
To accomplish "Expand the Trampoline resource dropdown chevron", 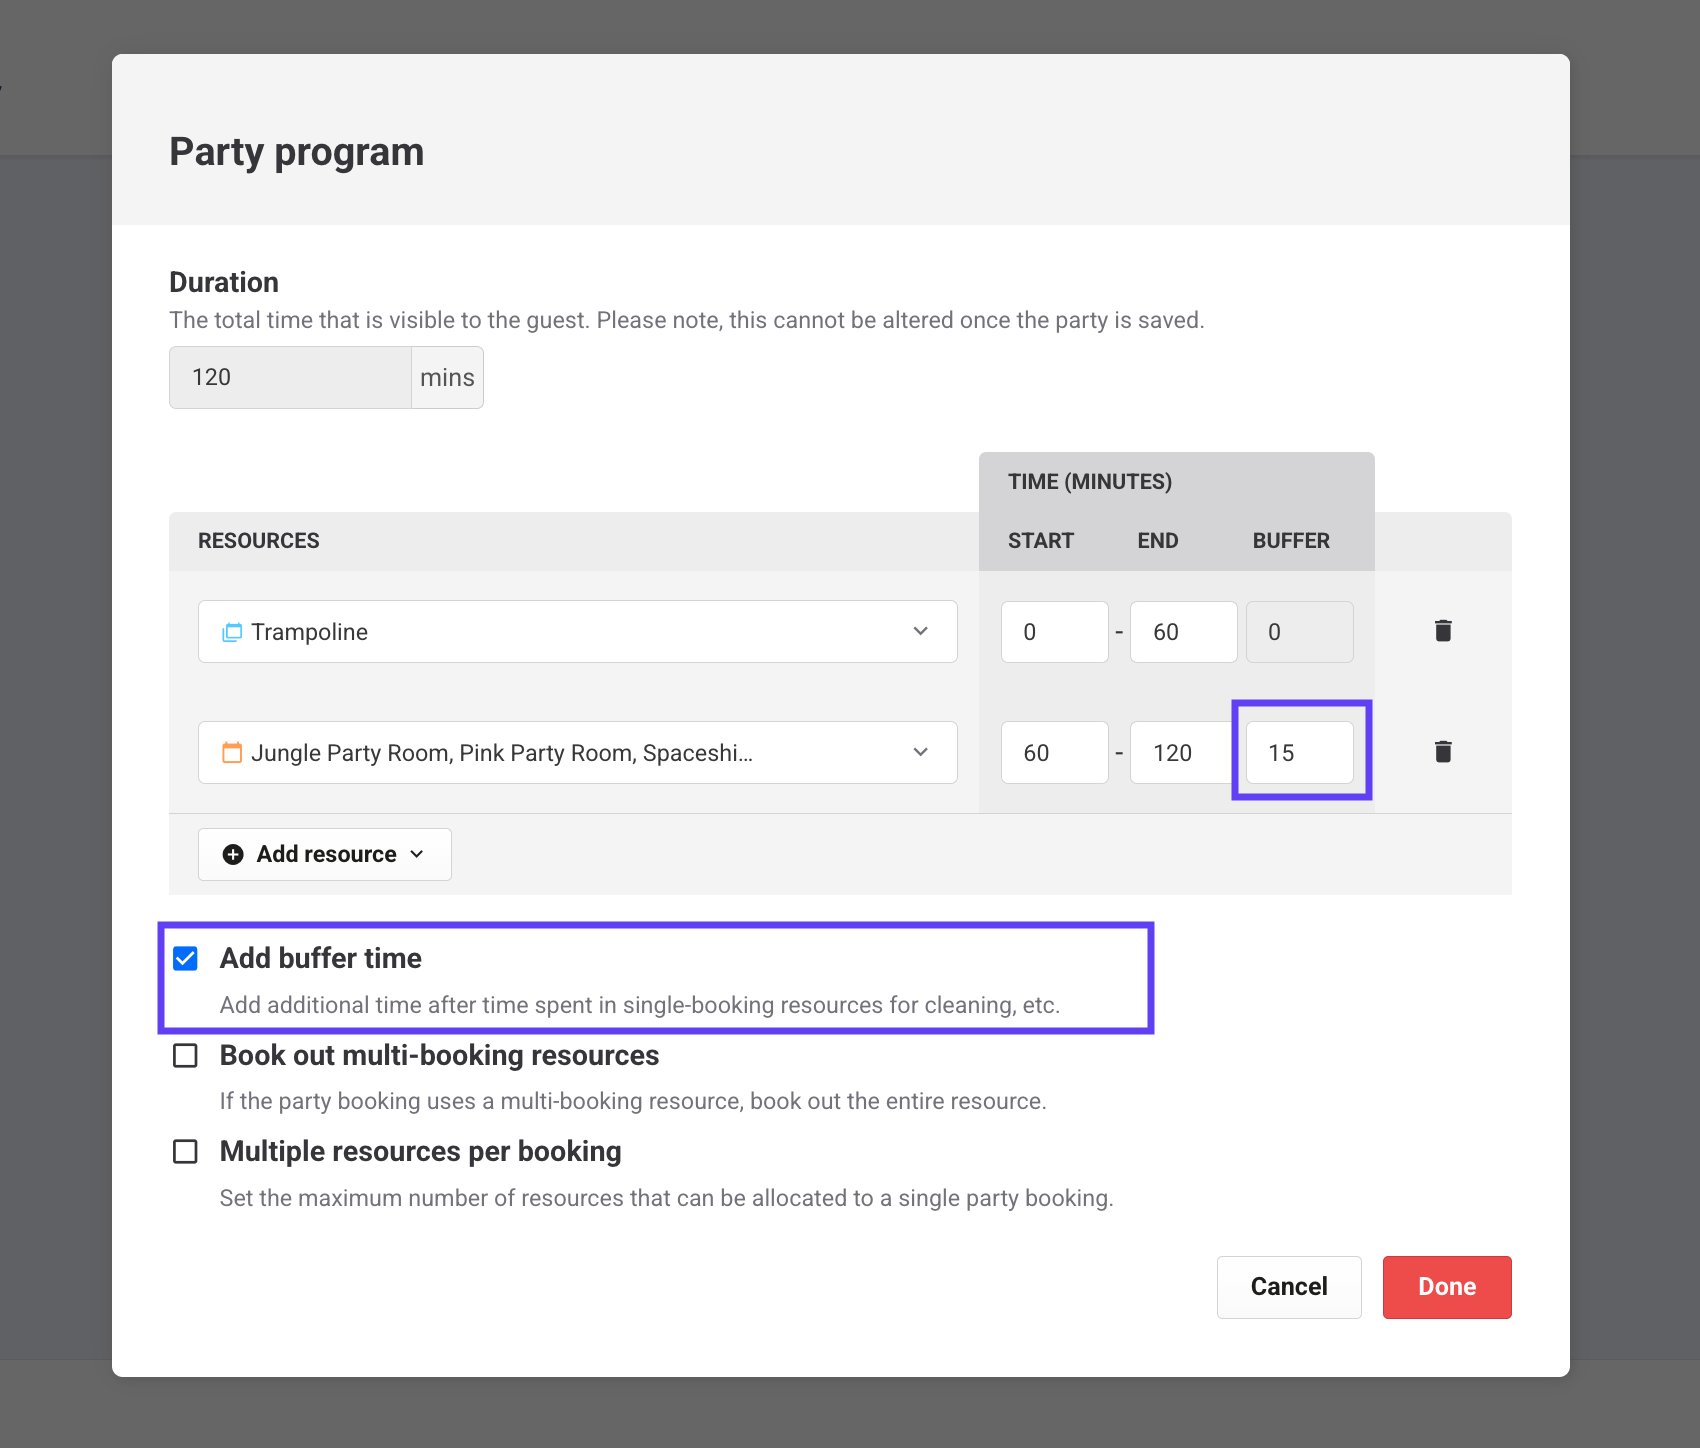I will click(920, 632).
